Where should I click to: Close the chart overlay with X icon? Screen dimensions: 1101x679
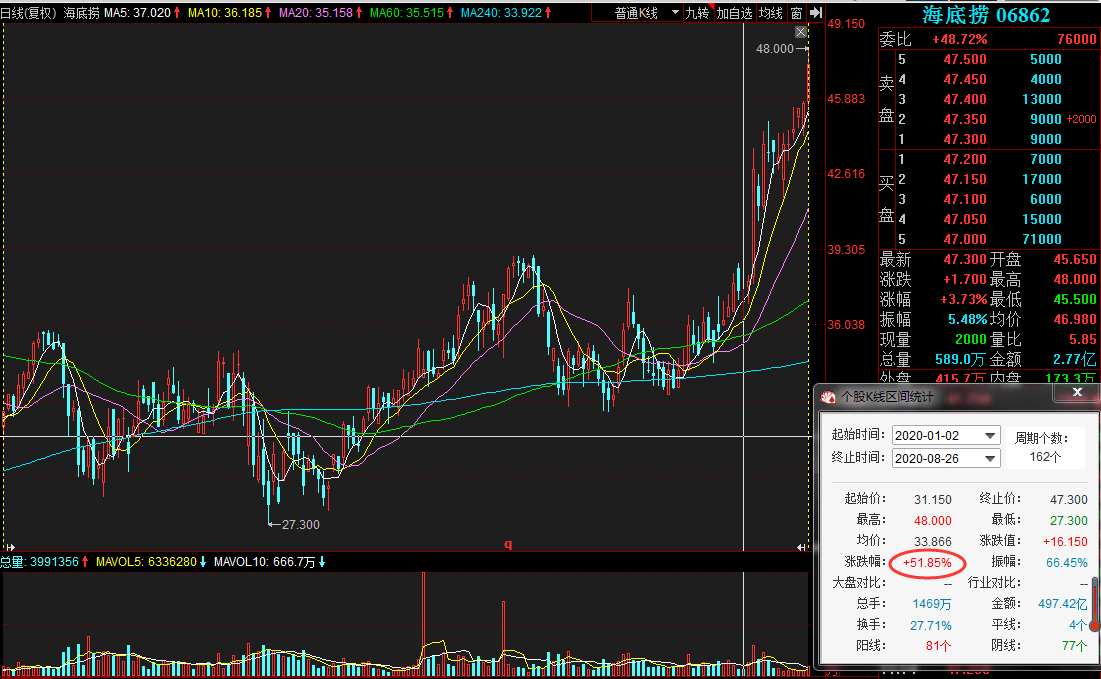tap(800, 33)
